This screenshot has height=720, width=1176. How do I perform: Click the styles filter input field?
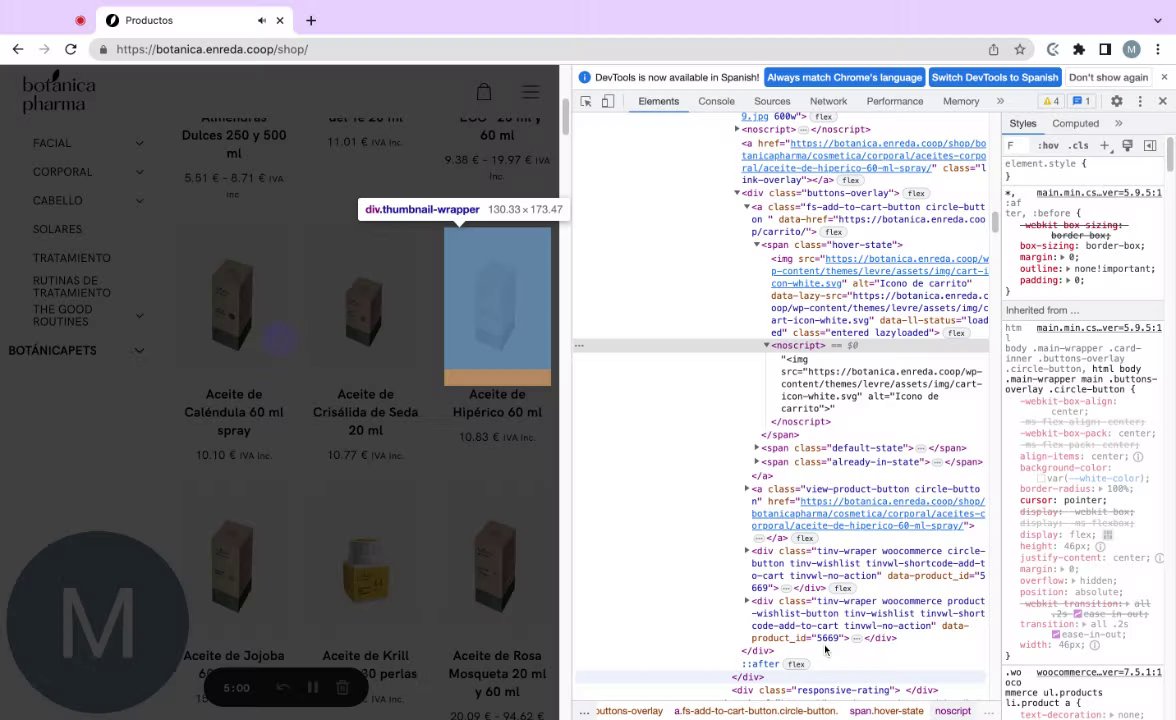pyautogui.click(x=1018, y=146)
